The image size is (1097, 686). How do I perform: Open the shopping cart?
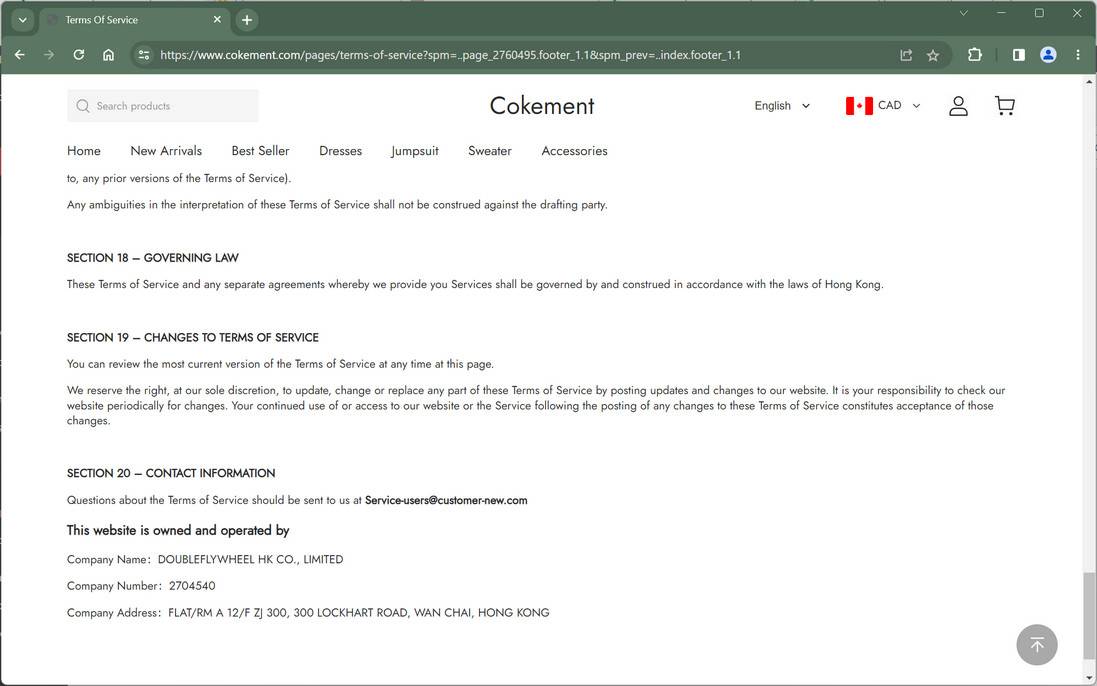click(1004, 105)
